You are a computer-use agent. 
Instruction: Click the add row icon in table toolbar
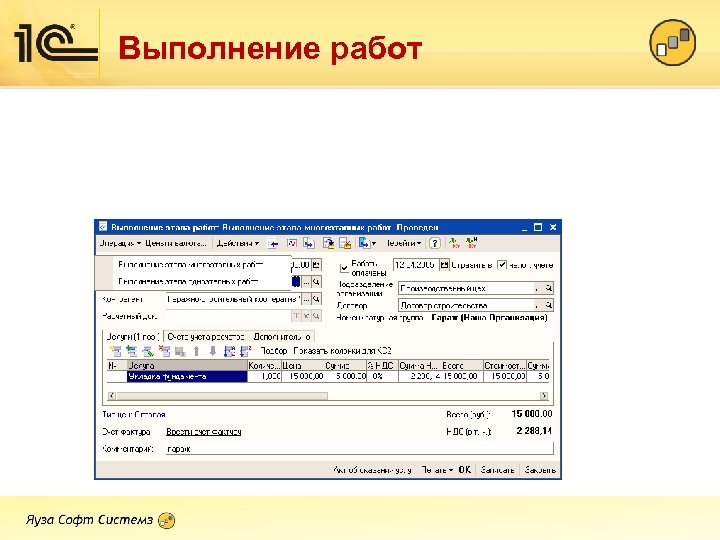point(116,351)
